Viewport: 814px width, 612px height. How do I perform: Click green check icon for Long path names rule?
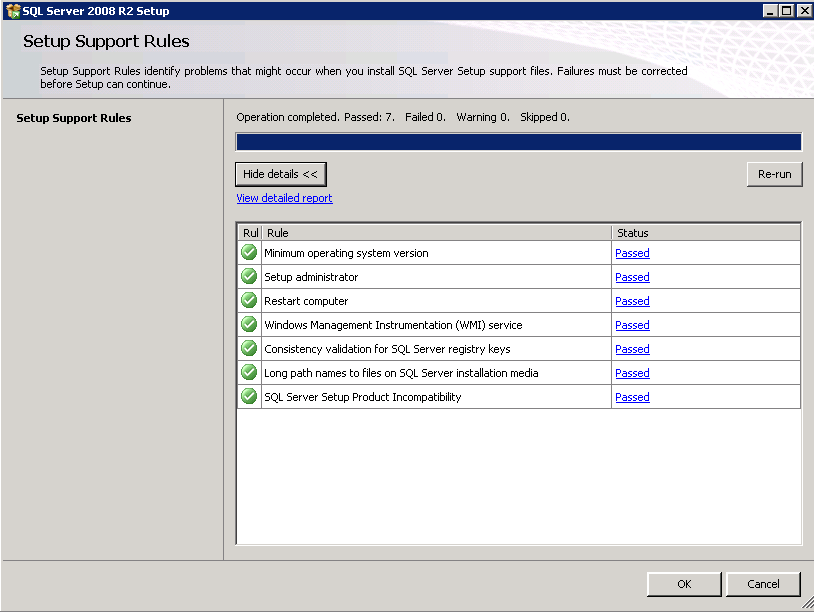[249, 372]
